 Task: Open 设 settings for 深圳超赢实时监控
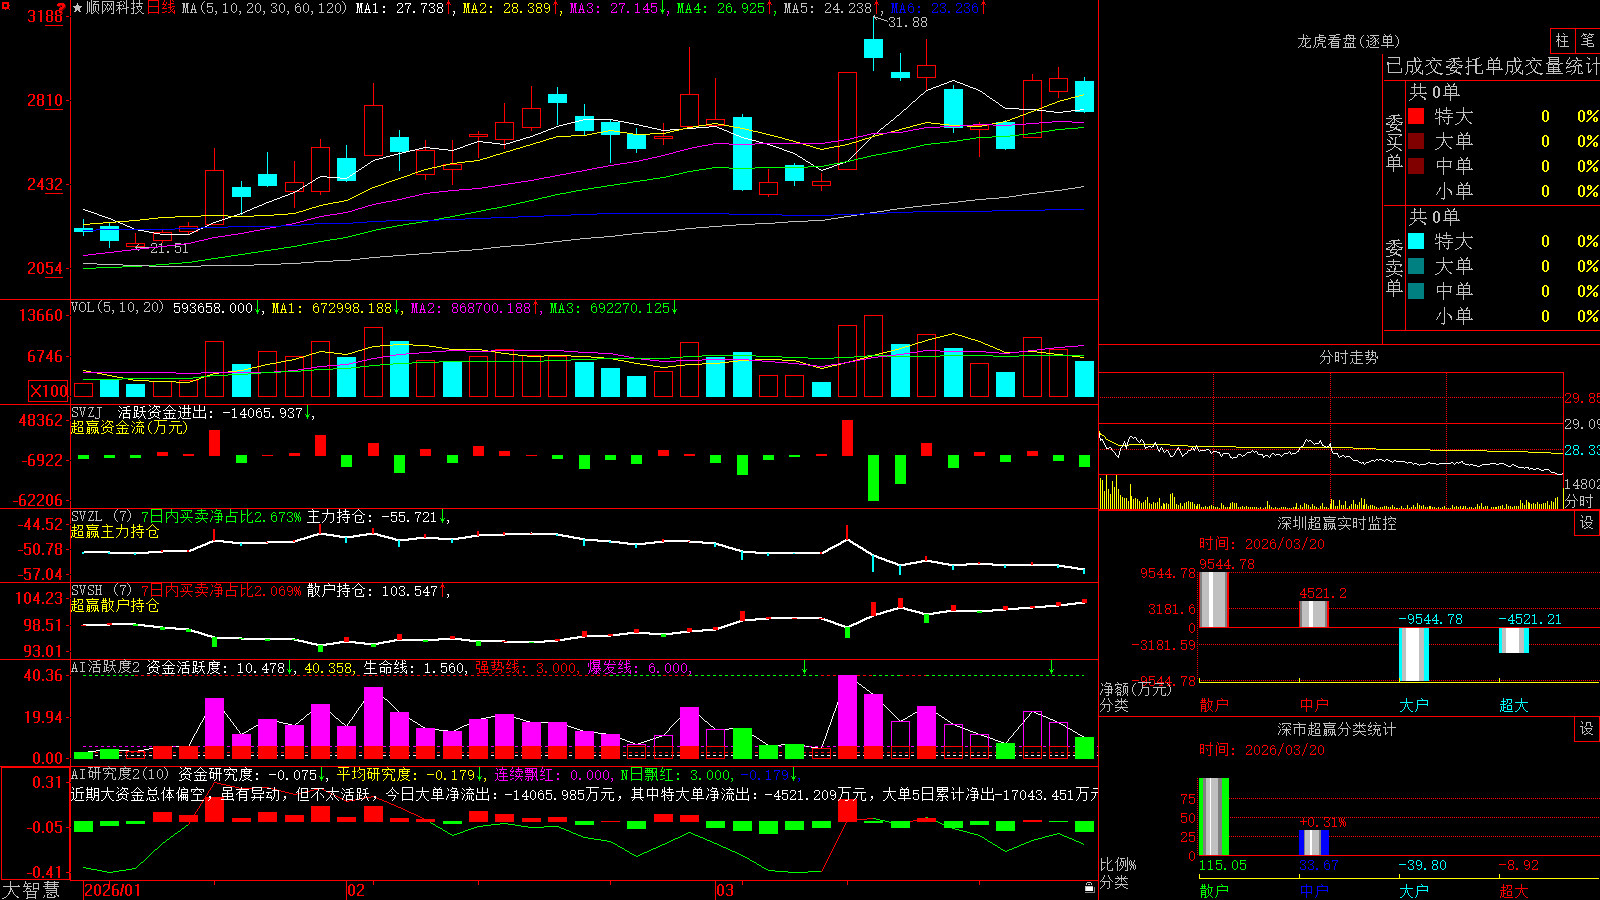tap(1587, 523)
